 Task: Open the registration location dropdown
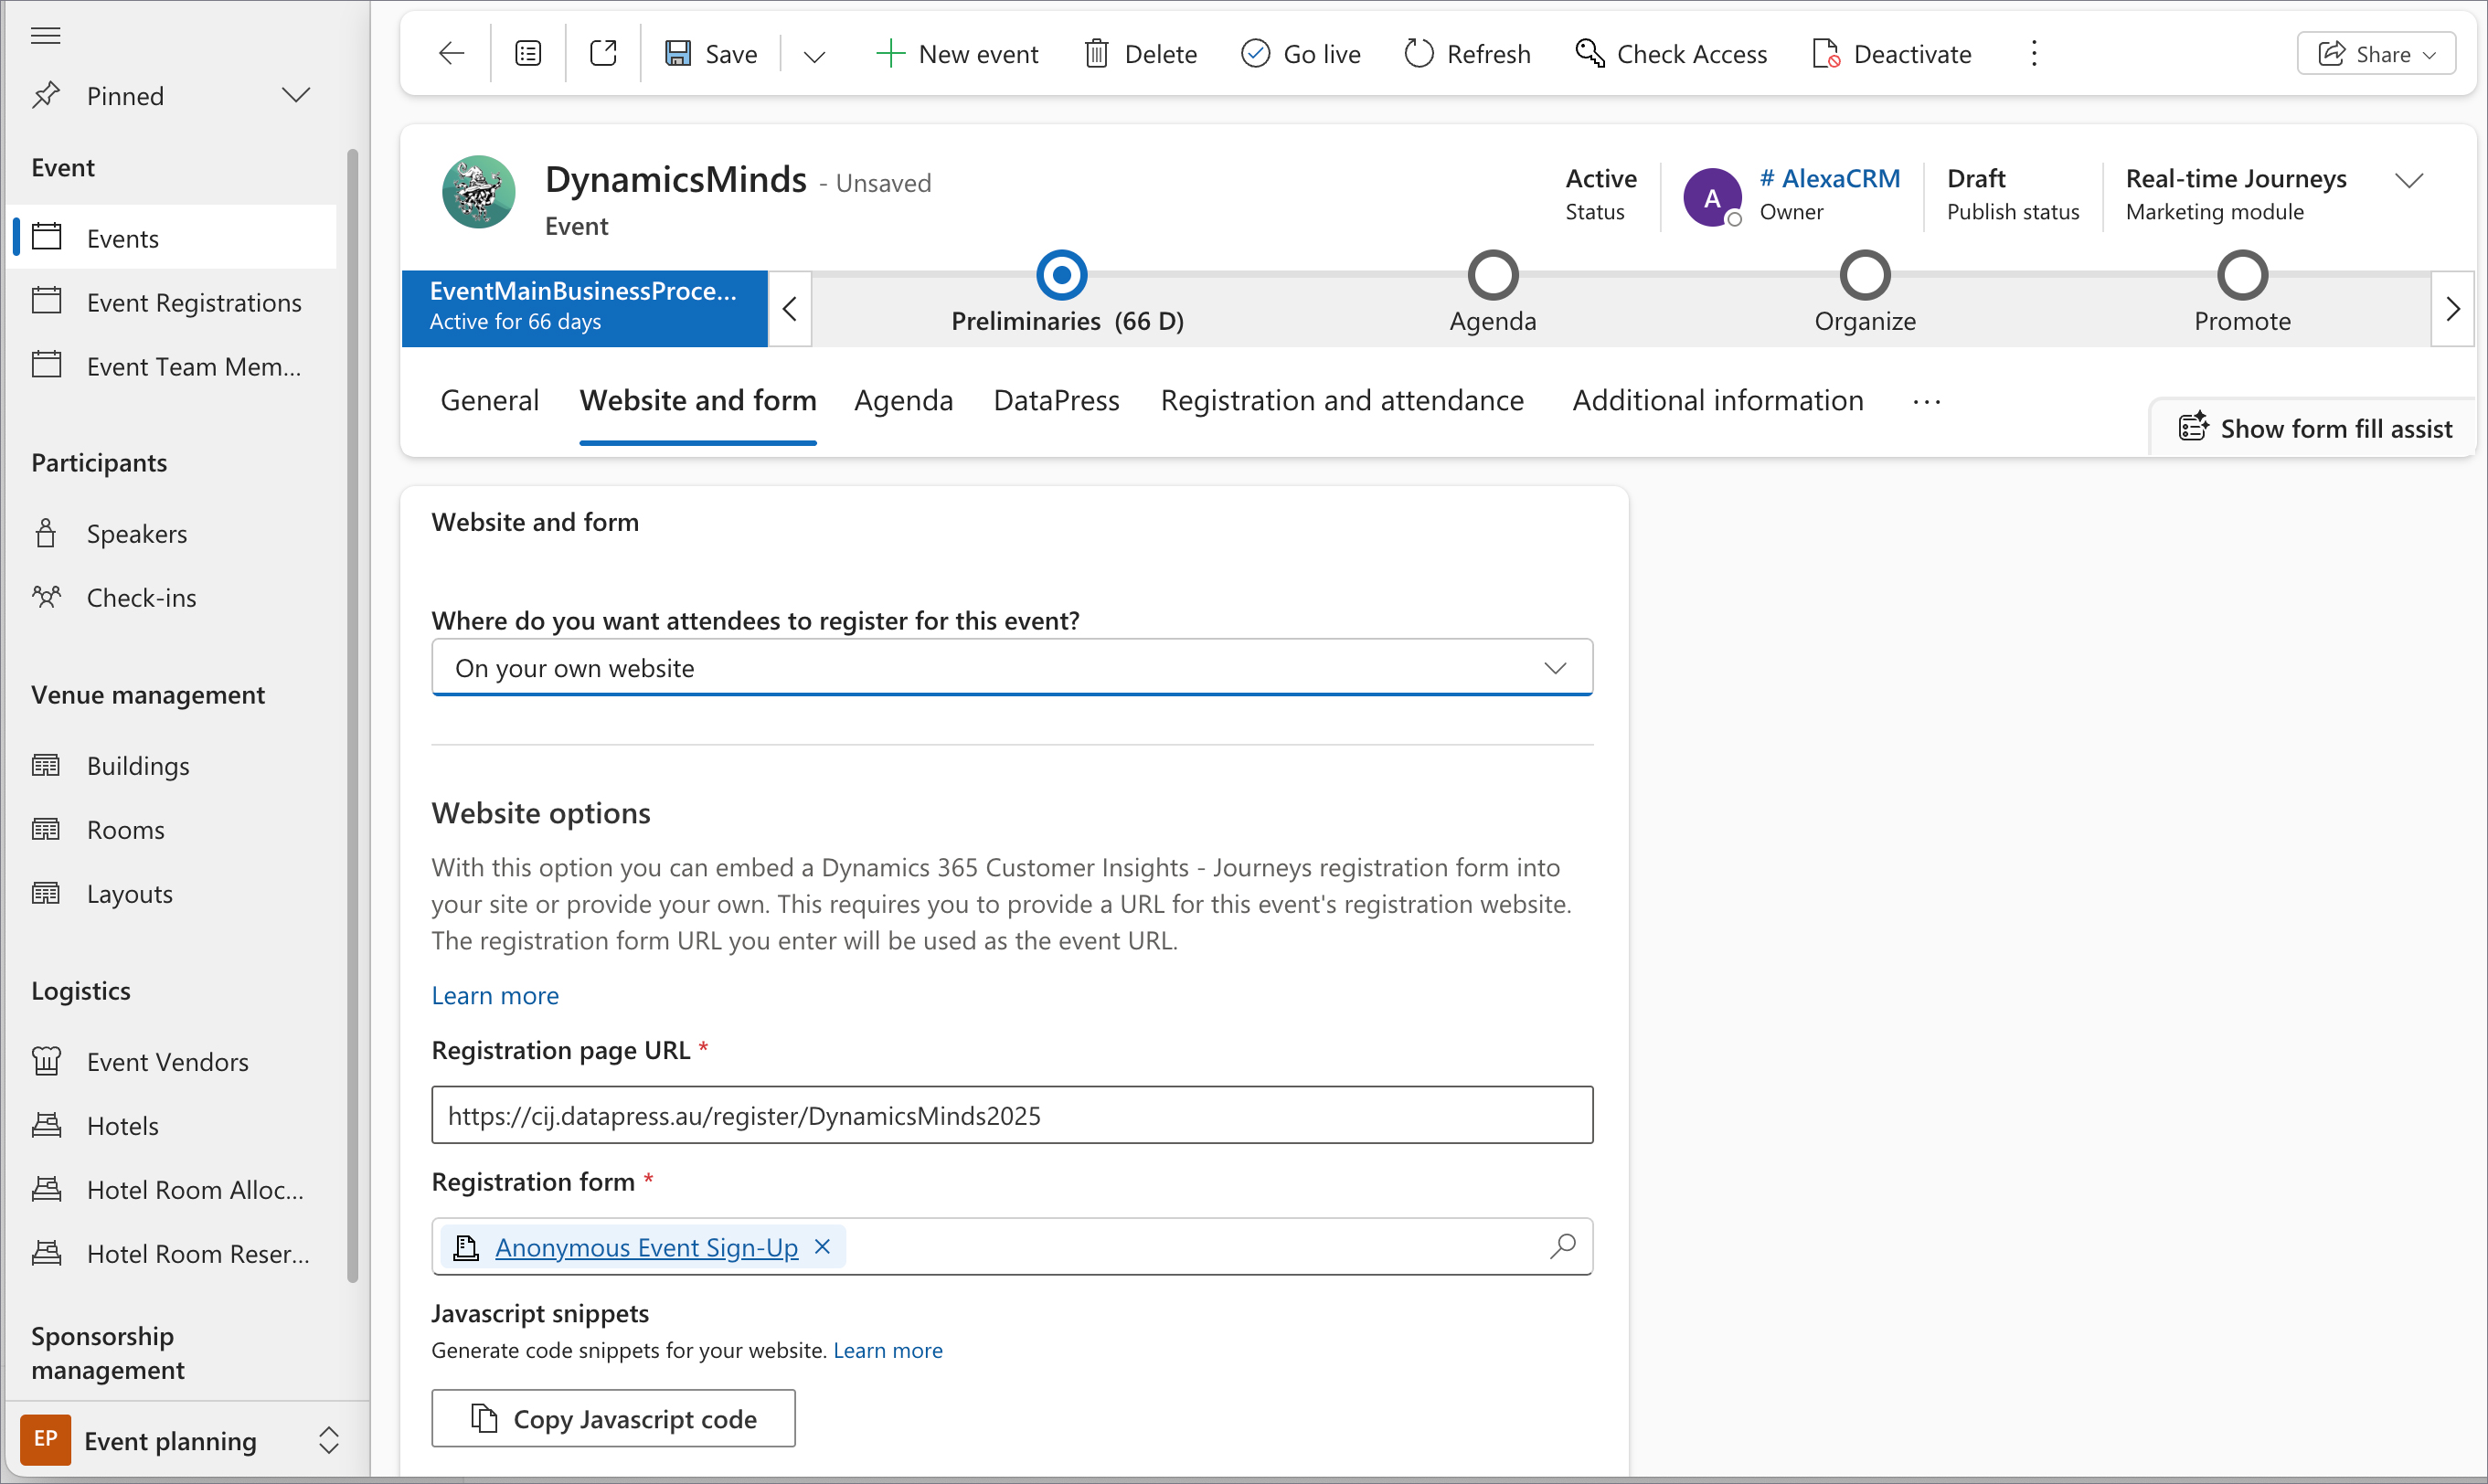click(x=1012, y=667)
